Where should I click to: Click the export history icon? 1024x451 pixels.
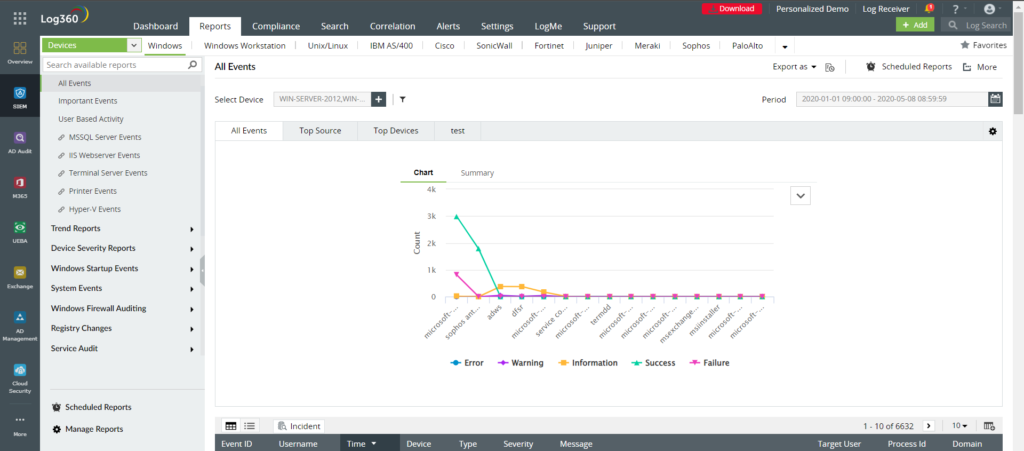coord(830,67)
